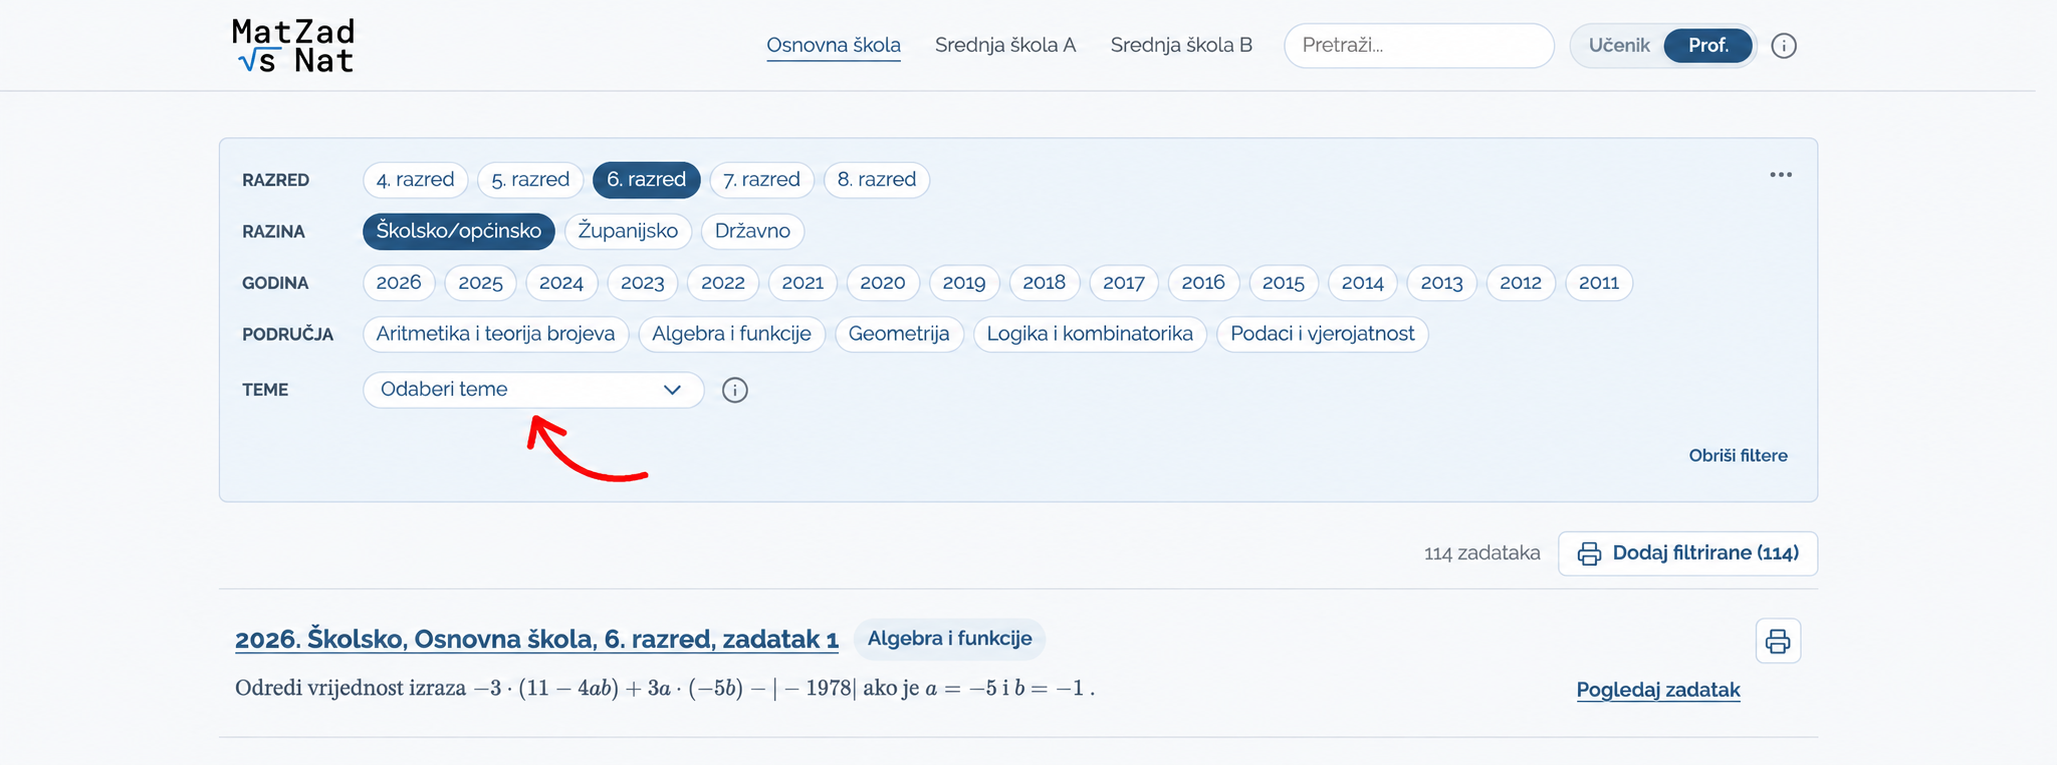This screenshot has height=765, width=2057.
Task: Click Dodaj filtrirane (114) button
Action: (x=1687, y=554)
